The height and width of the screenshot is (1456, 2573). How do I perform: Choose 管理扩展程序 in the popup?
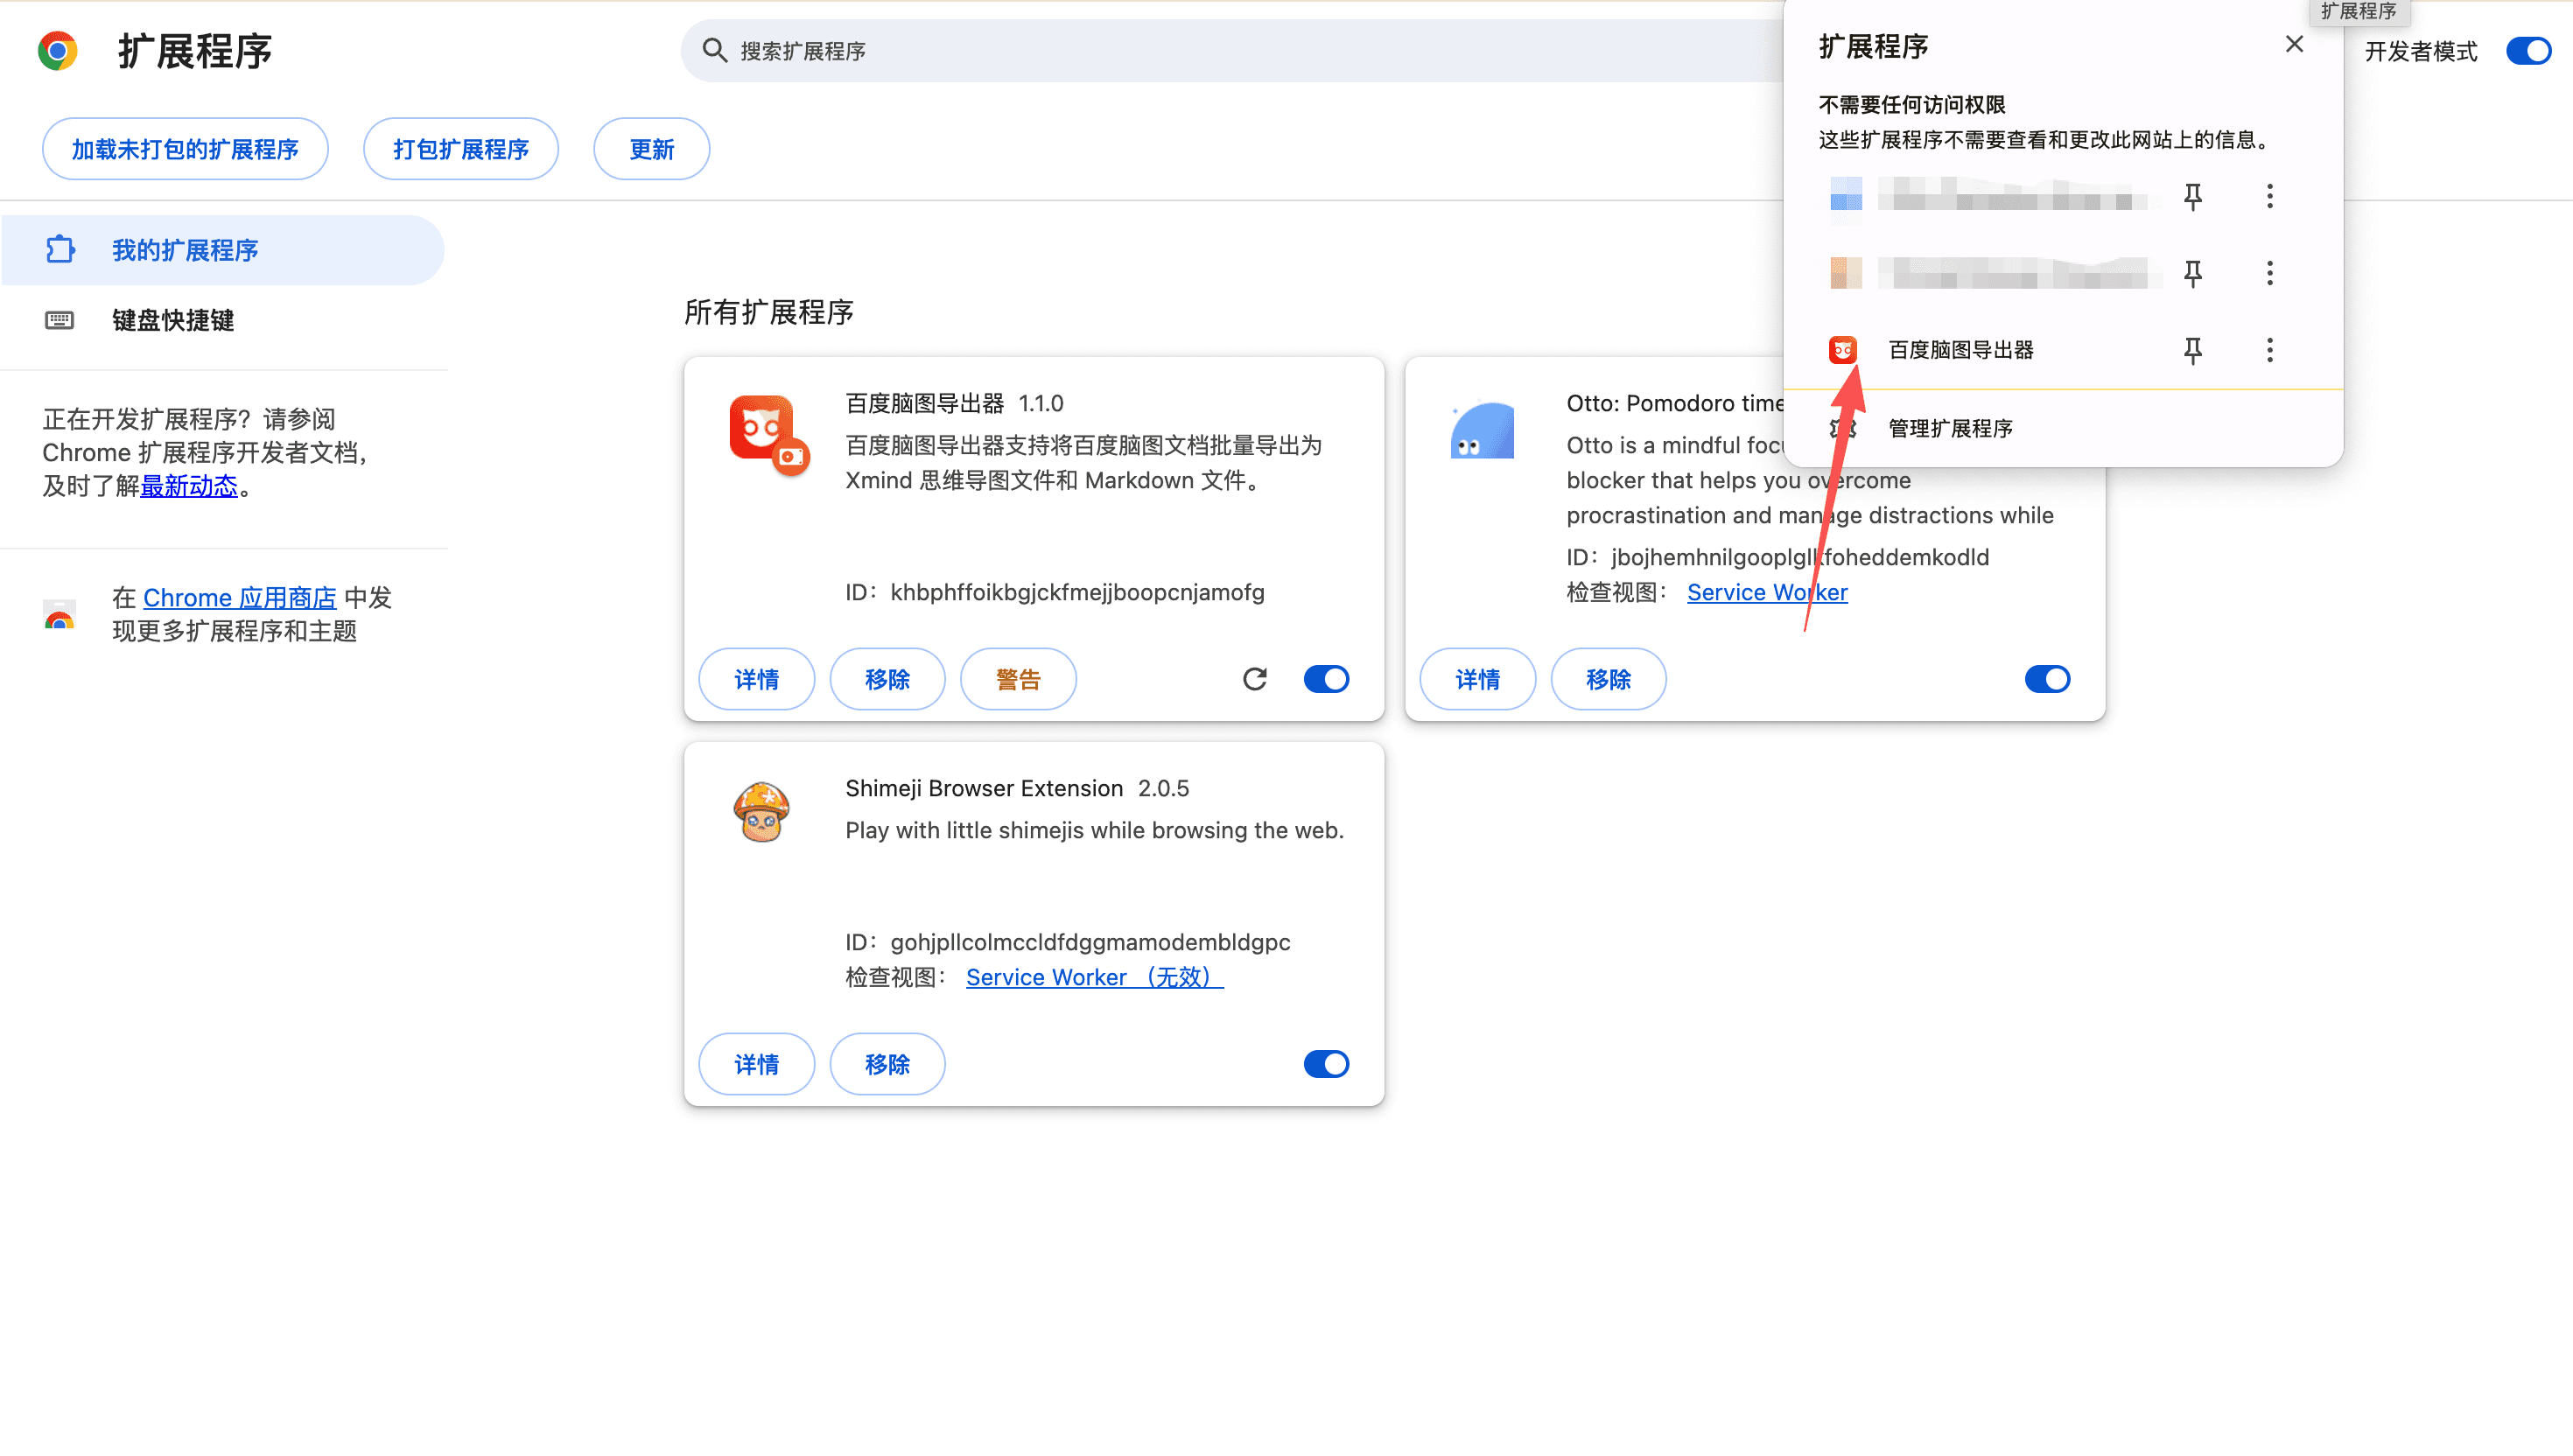click(1950, 428)
